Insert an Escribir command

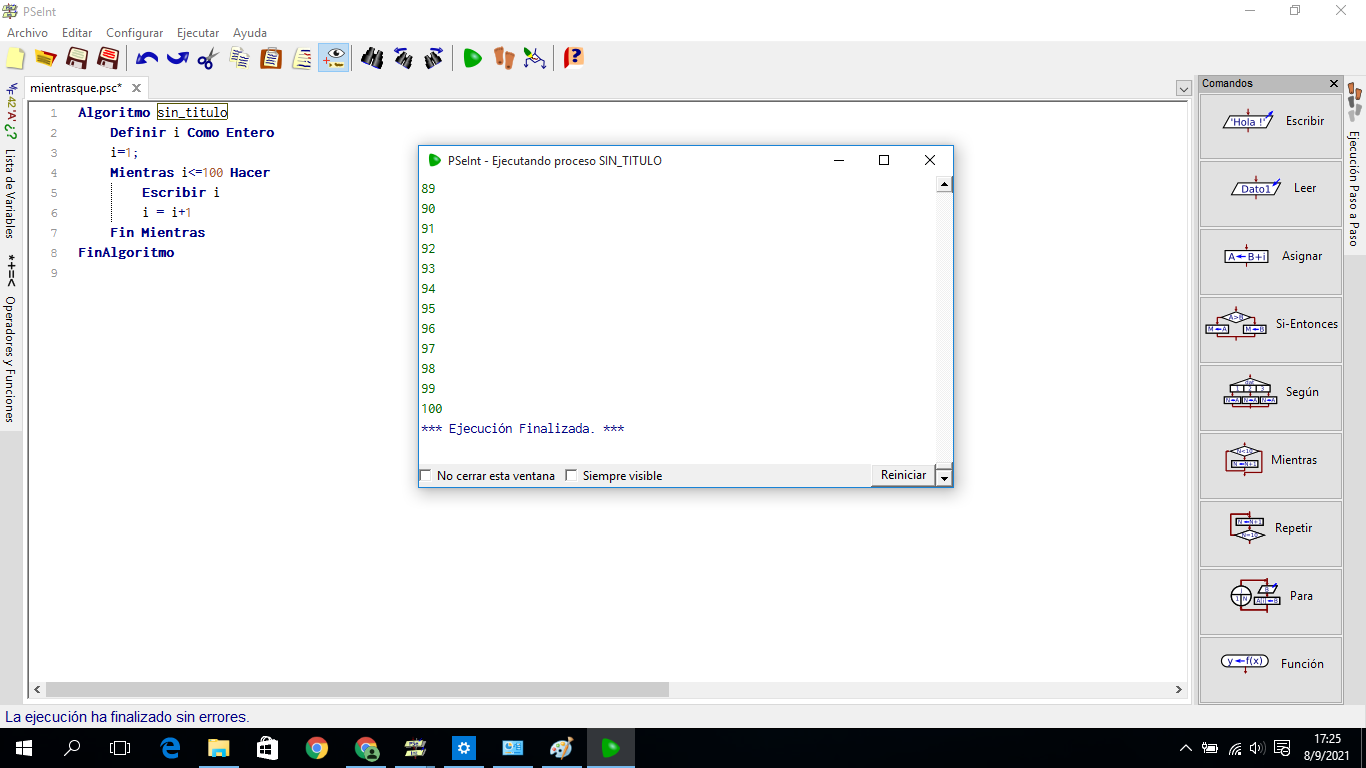pyautogui.click(x=1271, y=126)
